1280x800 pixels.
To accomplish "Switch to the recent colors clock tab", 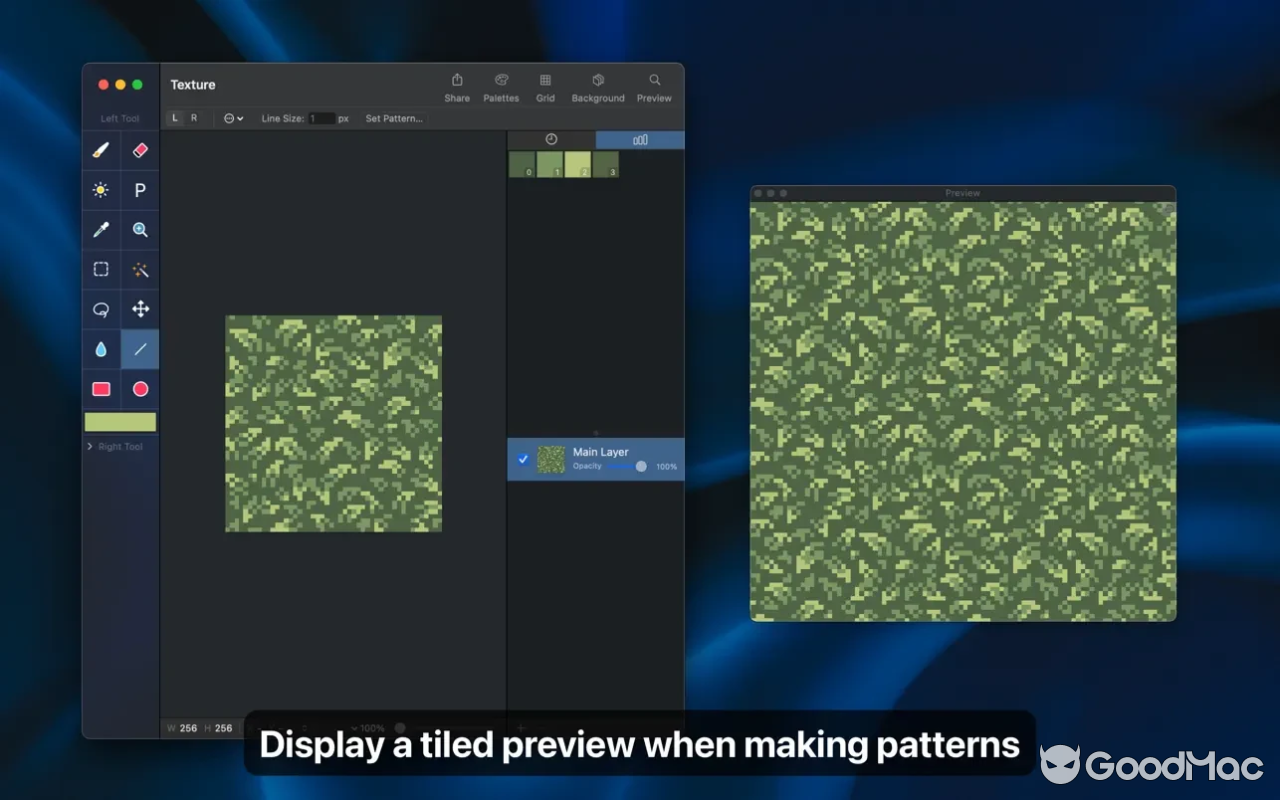I will click(551, 139).
